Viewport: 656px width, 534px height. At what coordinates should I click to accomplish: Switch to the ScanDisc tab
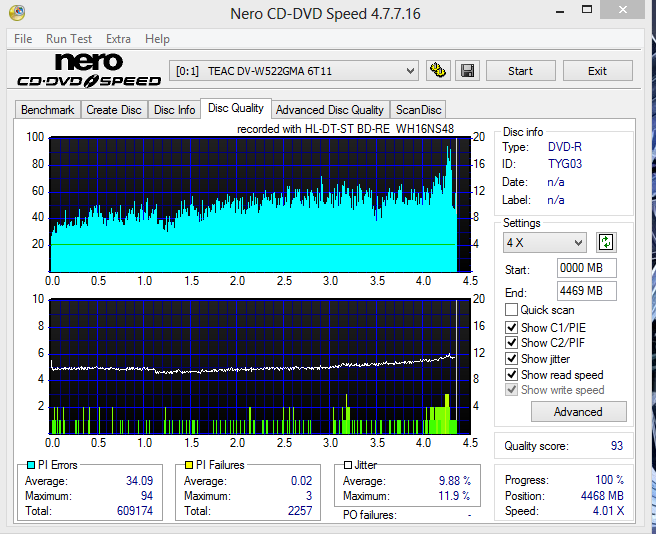click(x=418, y=110)
